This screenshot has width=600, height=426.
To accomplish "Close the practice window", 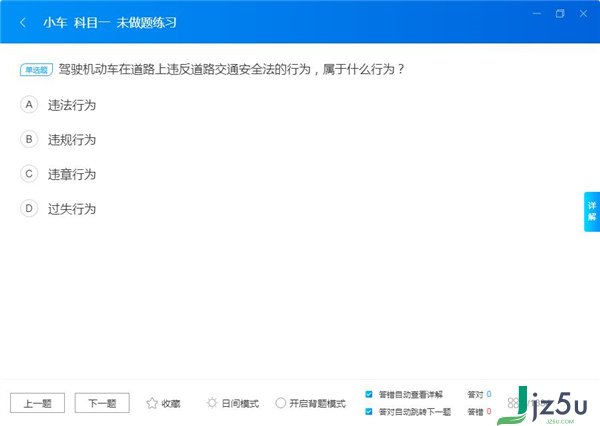I will click(x=583, y=14).
